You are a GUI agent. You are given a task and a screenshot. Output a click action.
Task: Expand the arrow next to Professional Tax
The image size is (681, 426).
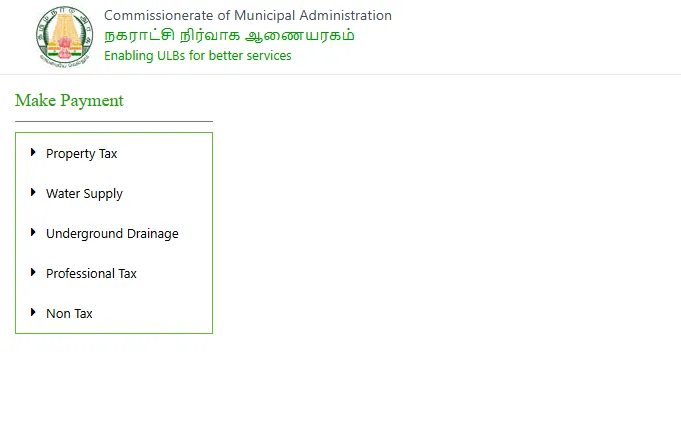33,273
